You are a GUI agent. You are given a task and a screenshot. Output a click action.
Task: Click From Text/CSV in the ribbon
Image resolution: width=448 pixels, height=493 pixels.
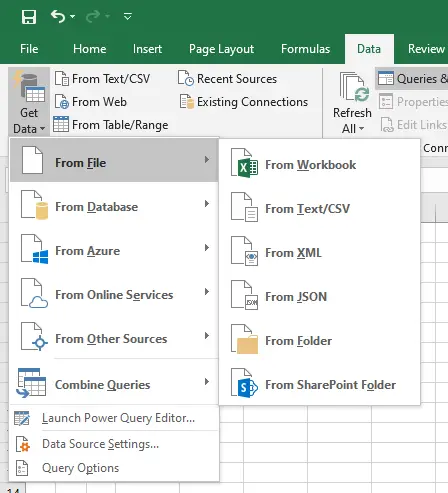[x=103, y=79]
